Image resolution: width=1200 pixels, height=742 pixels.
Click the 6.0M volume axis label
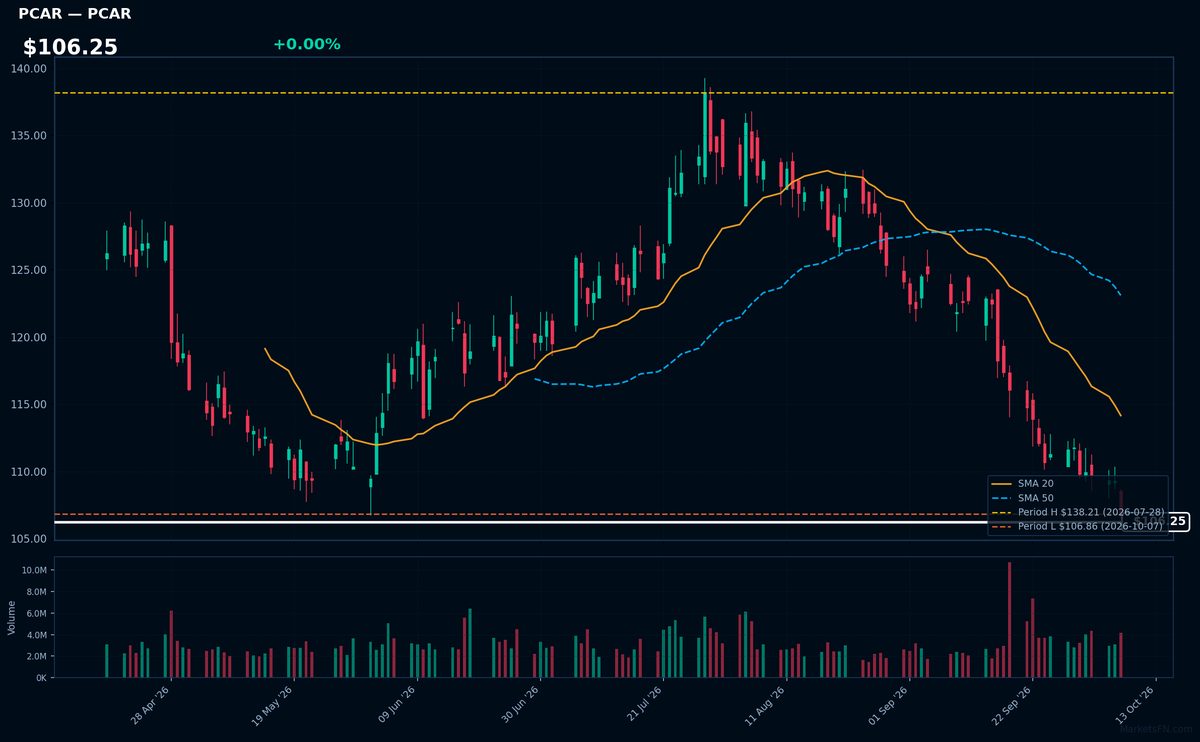tap(37, 613)
